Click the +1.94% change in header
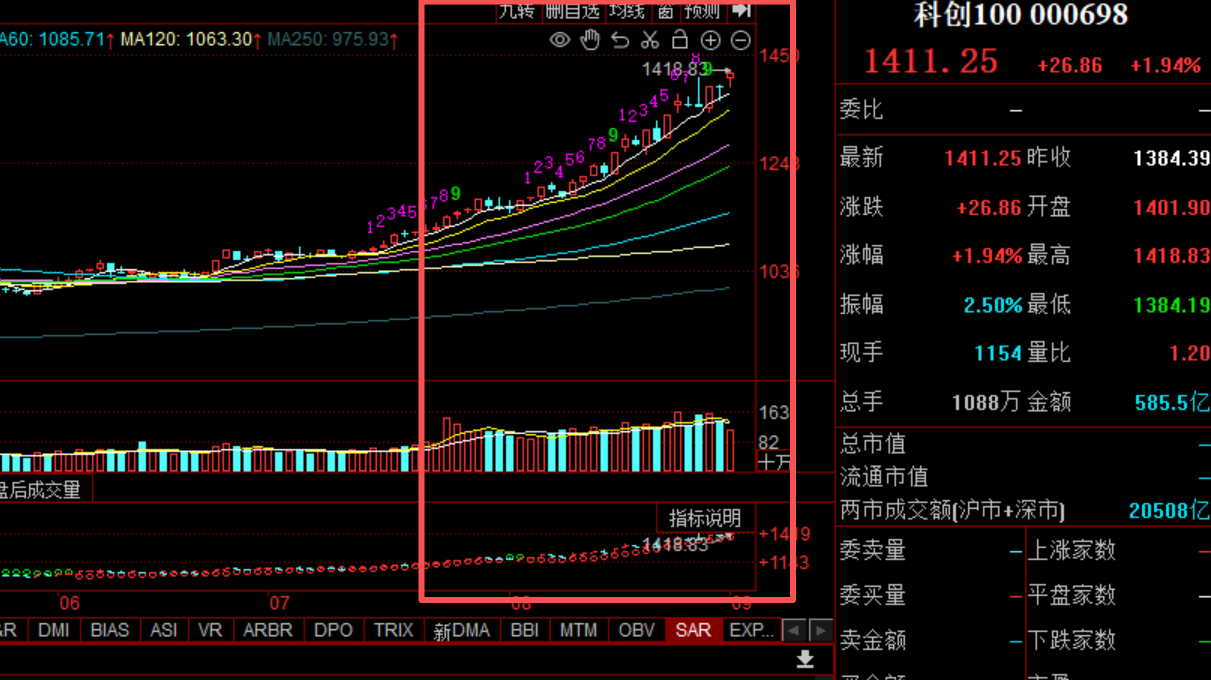The height and width of the screenshot is (680, 1211). coord(1166,66)
